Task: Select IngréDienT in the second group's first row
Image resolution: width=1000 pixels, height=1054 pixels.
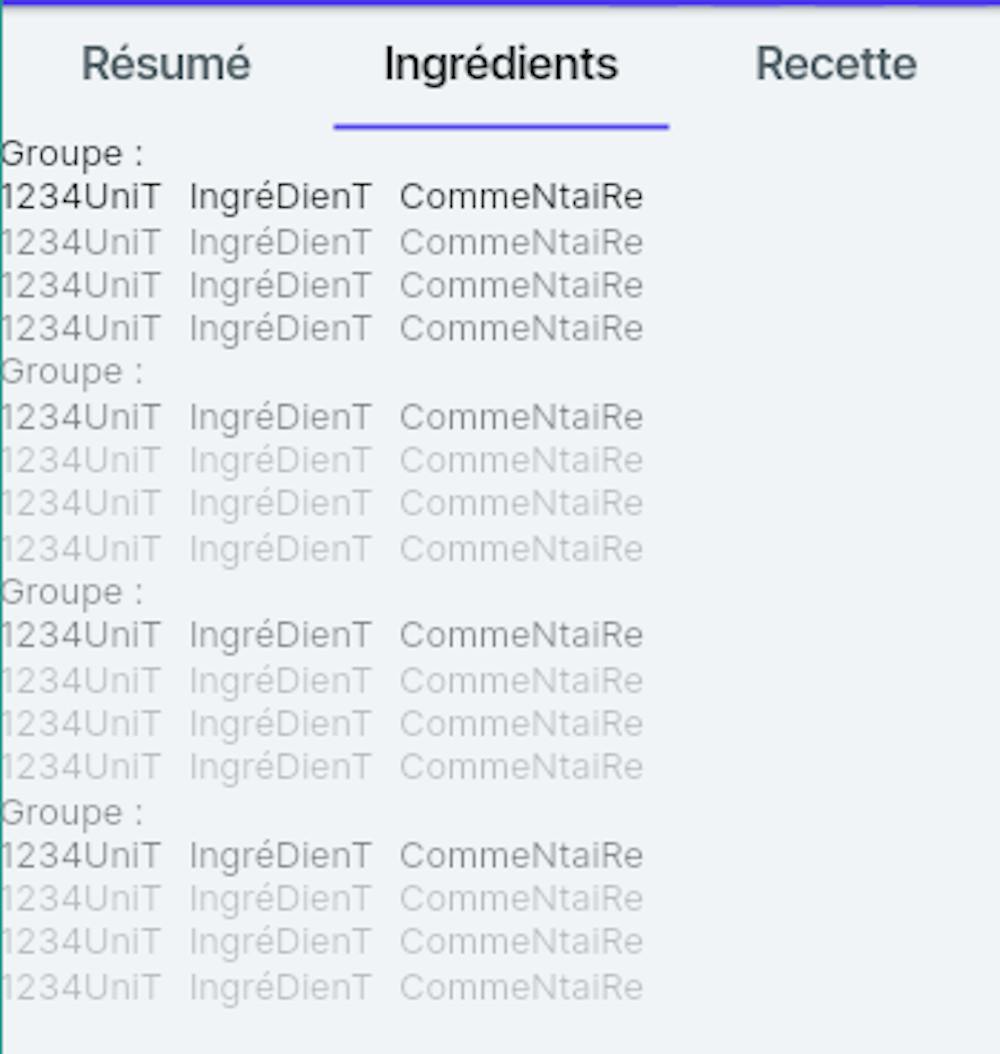Action: point(280,417)
